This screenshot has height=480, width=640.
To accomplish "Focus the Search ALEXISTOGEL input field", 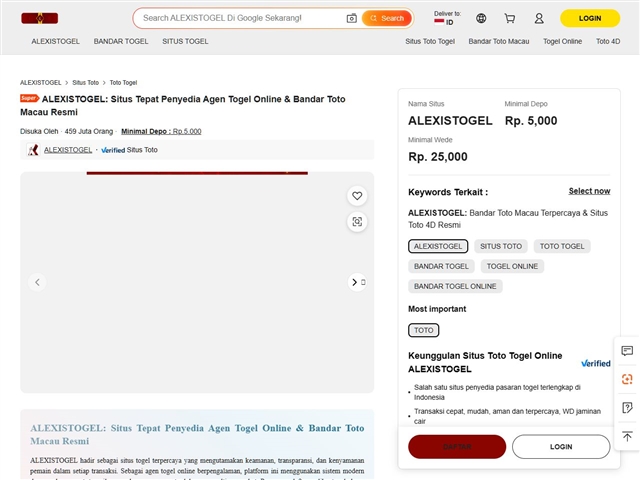I will [x=242, y=18].
